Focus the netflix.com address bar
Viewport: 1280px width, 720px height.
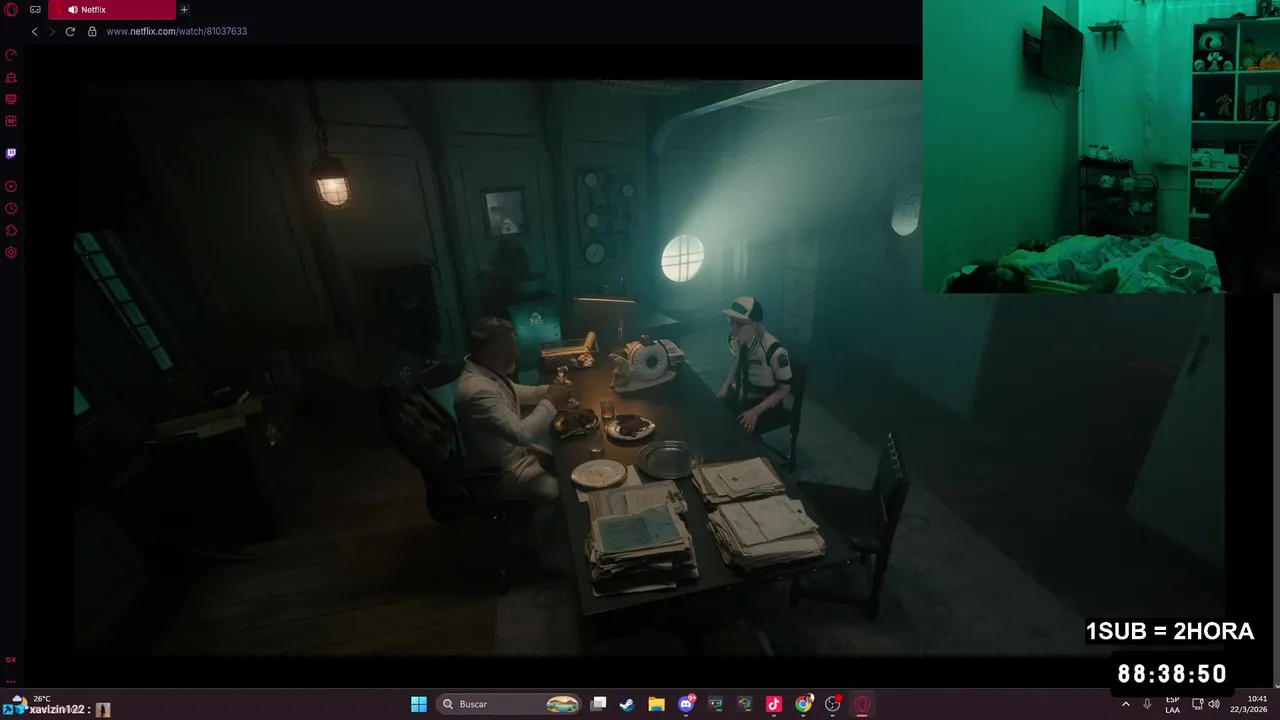tap(176, 31)
